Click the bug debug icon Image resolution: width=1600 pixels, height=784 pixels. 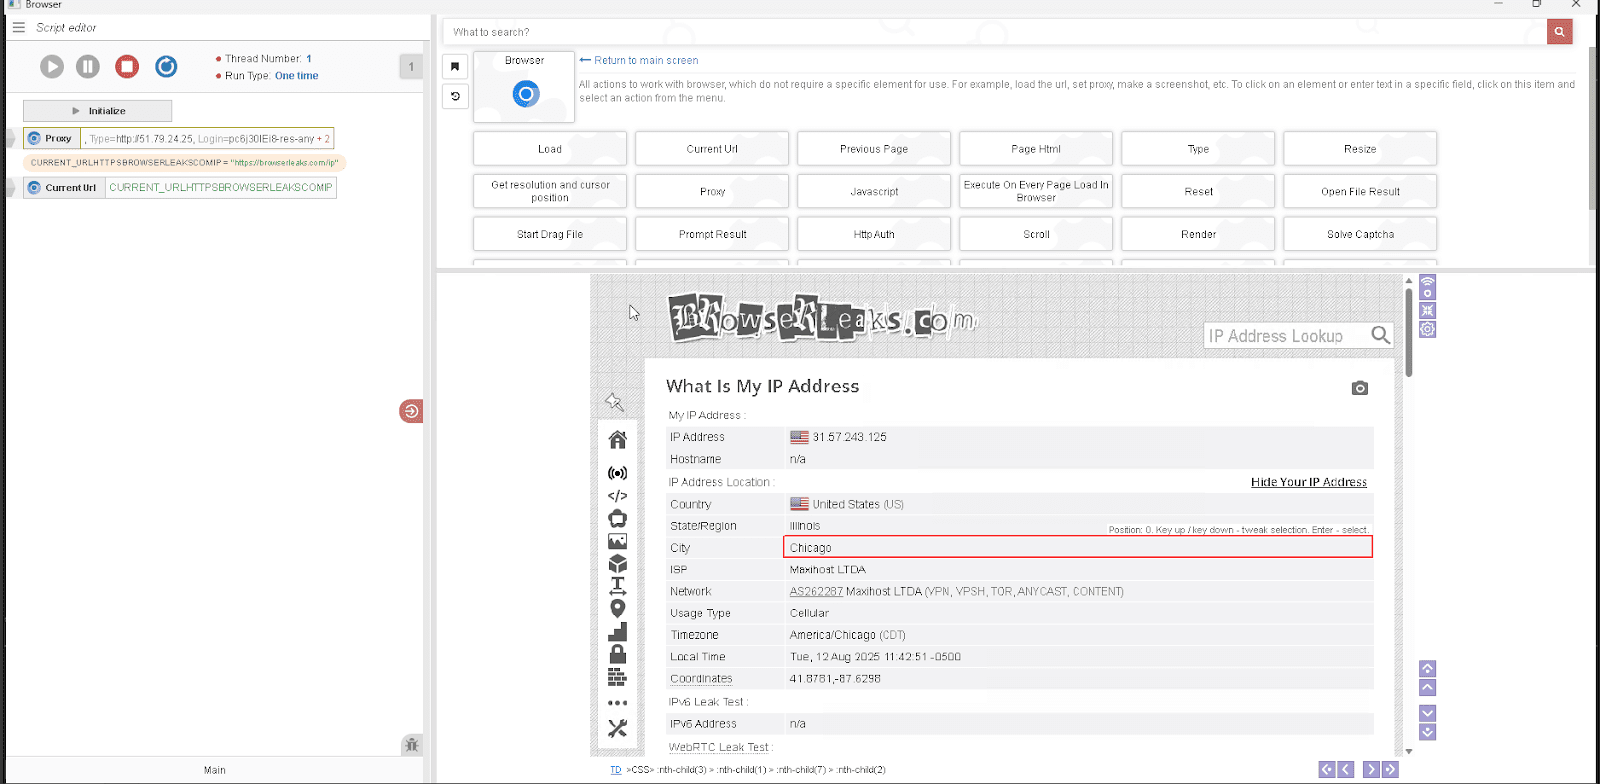pos(411,745)
